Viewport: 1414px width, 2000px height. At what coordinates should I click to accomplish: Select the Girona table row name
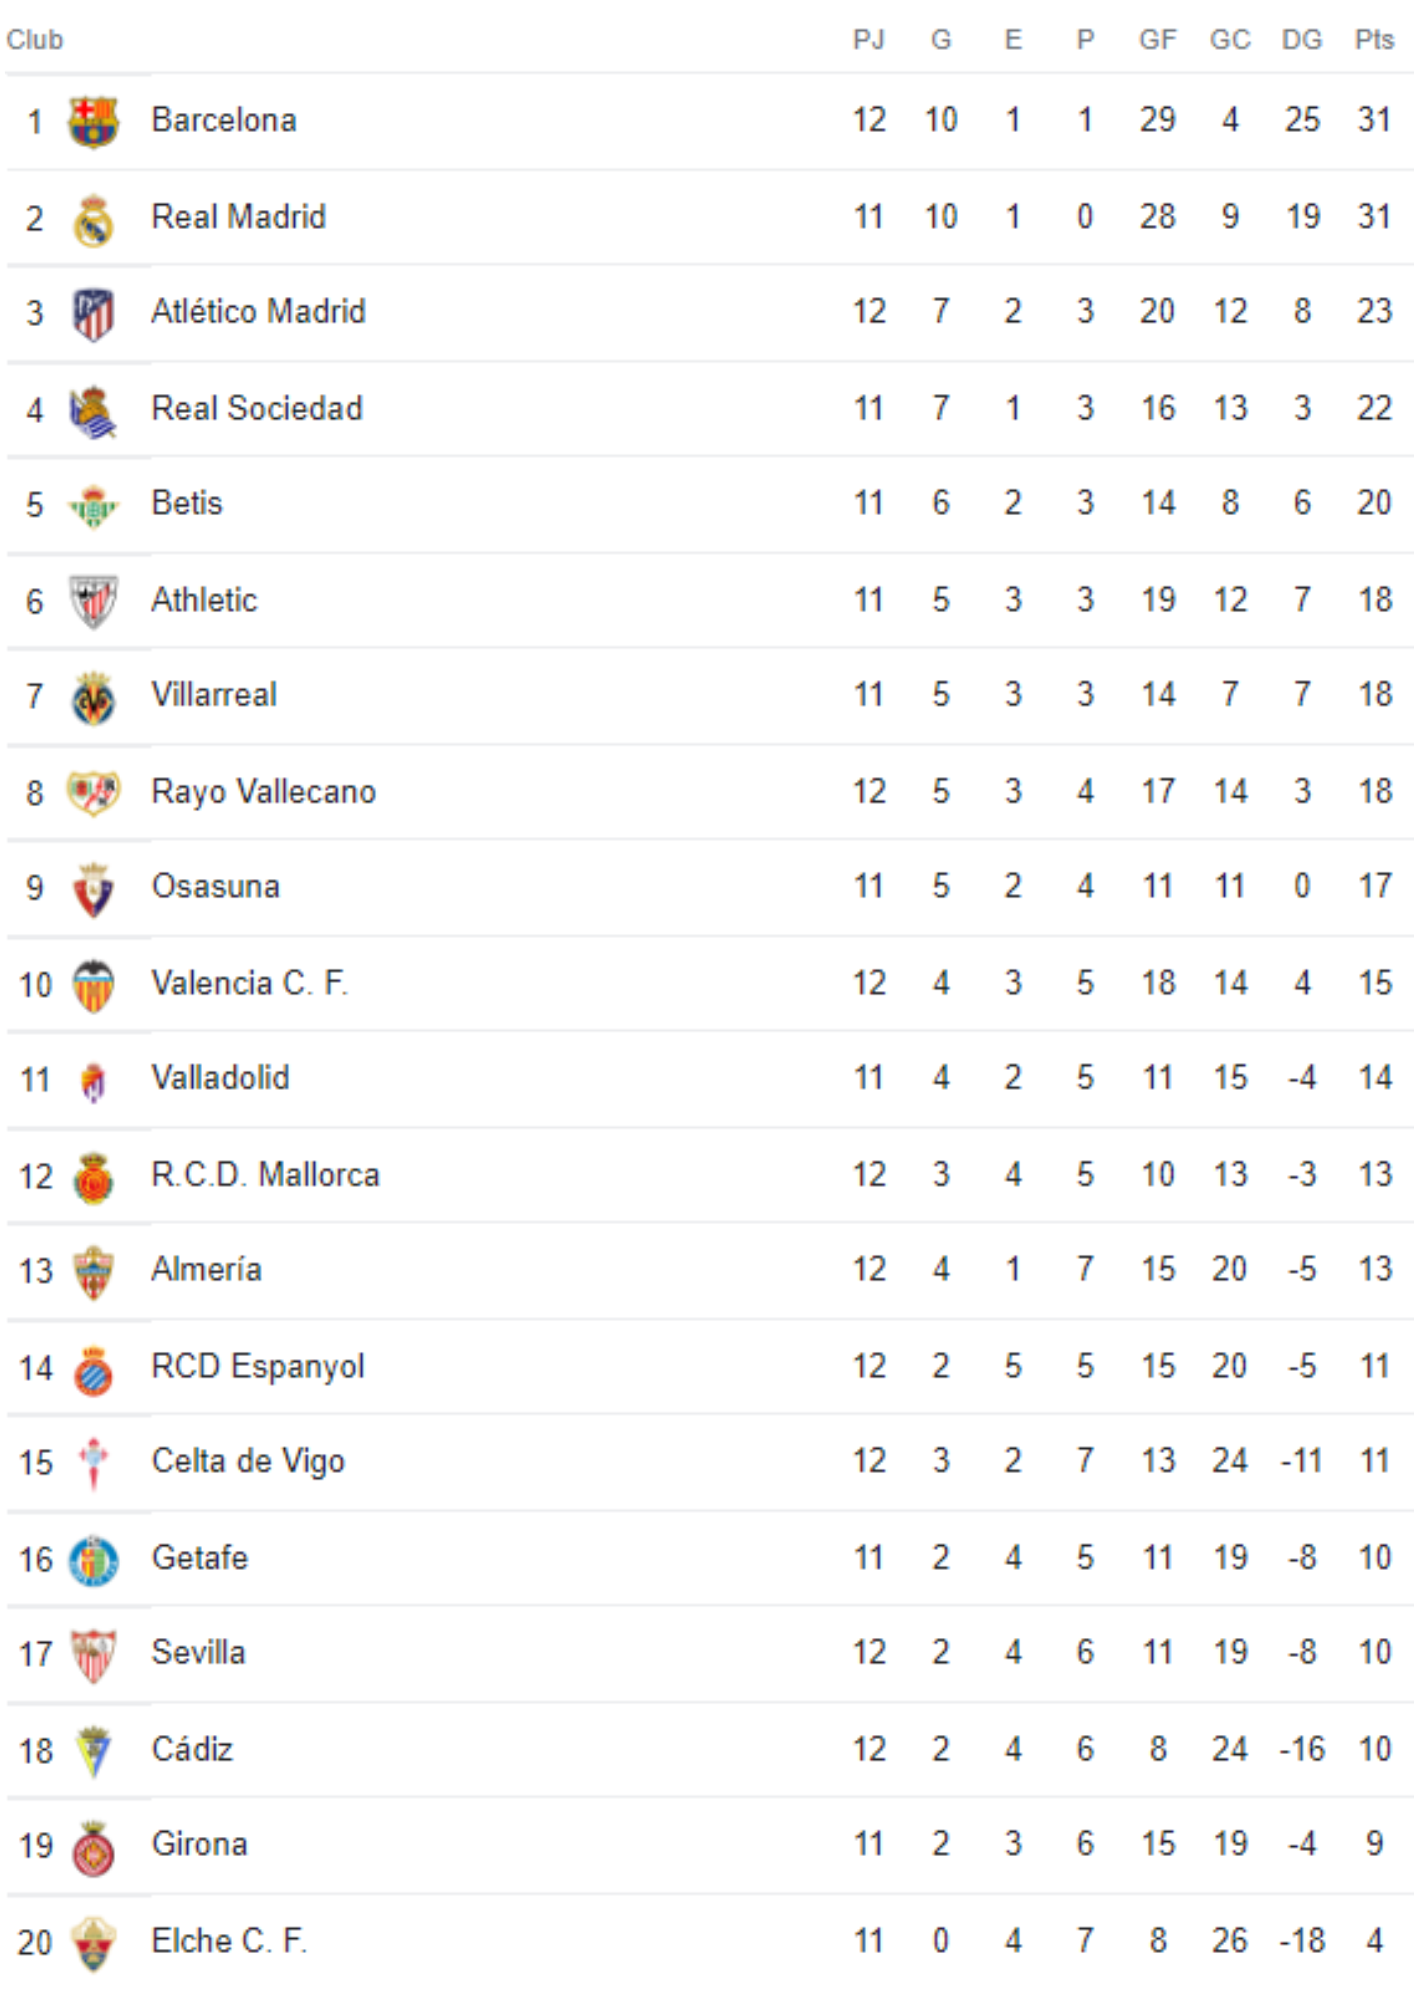coord(199,1844)
